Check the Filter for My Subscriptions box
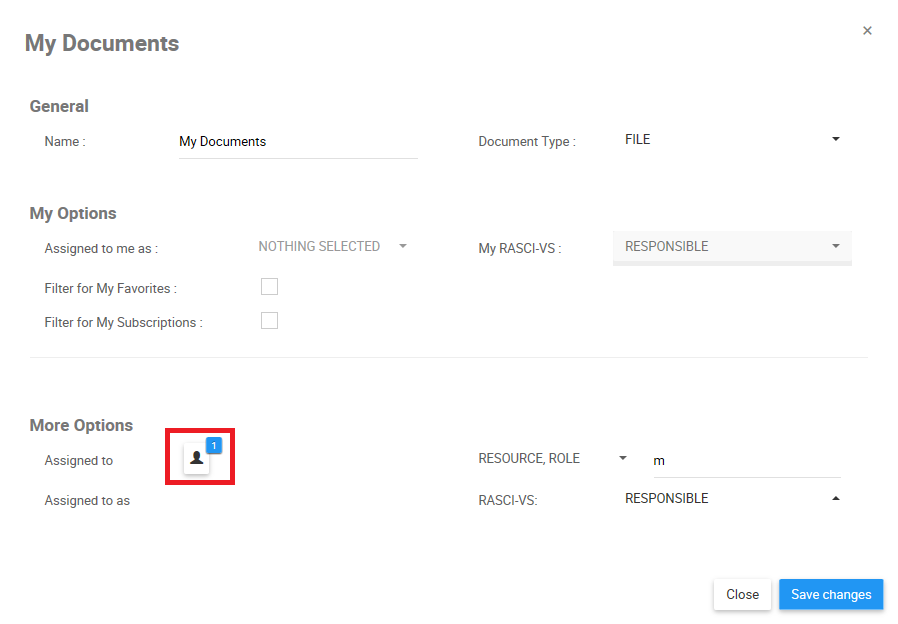This screenshot has width=898, height=624. (x=269, y=321)
